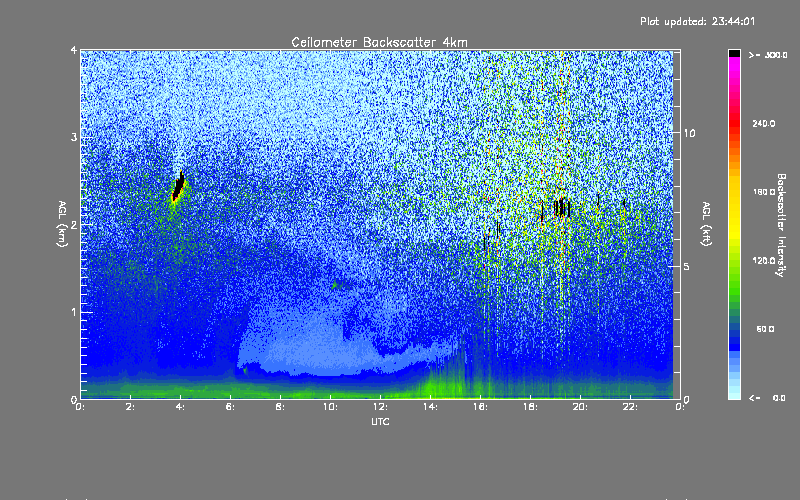
Task: Click the '5' tick on the kft axis
Action: coord(686,266)
